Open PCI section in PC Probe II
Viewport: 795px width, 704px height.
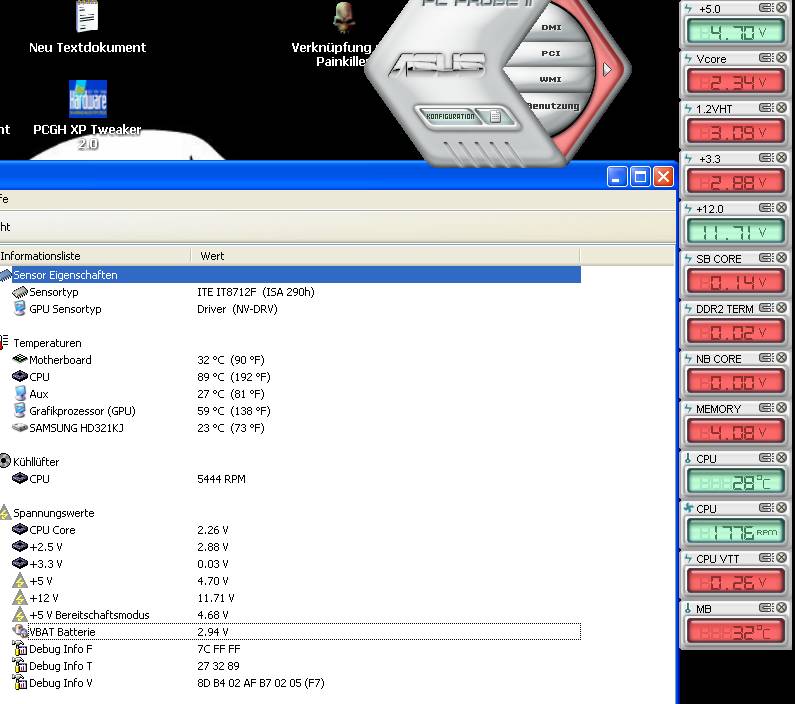(551, 53)
